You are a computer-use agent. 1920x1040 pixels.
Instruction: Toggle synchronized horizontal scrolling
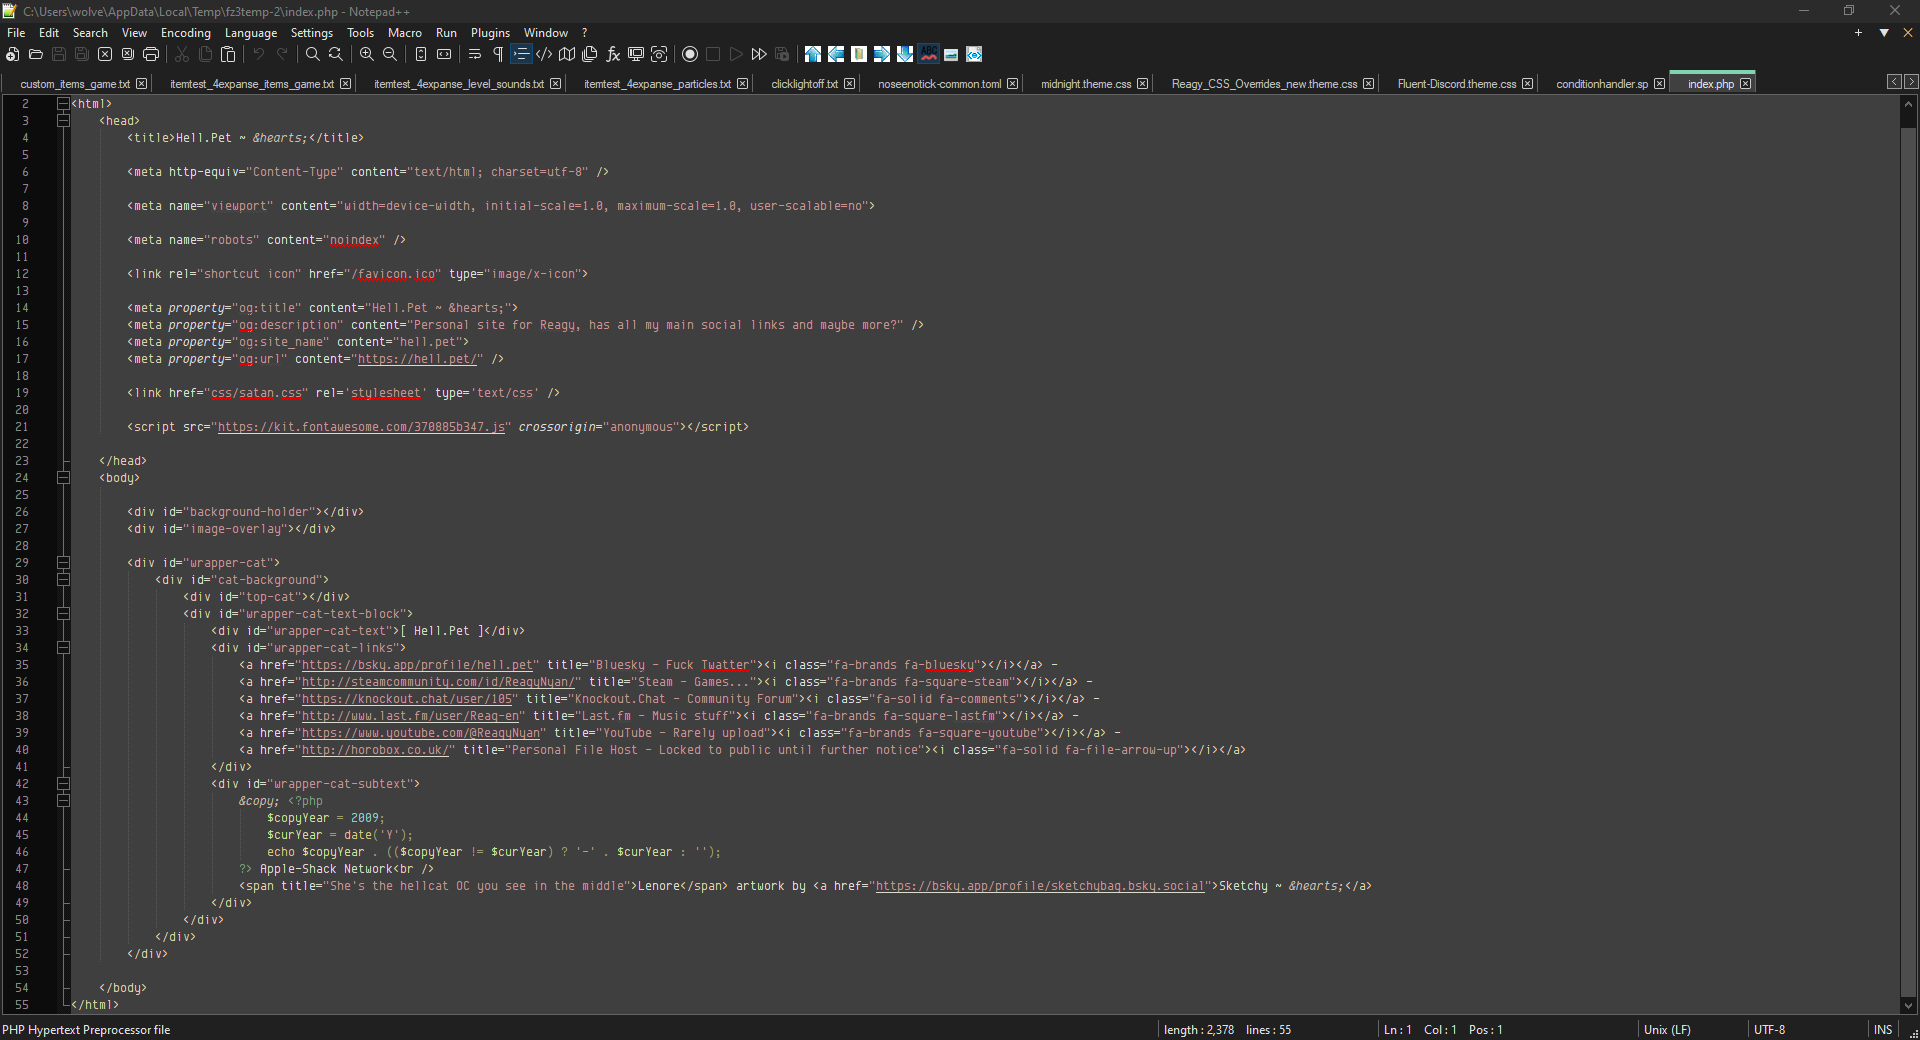click(444, 54)
